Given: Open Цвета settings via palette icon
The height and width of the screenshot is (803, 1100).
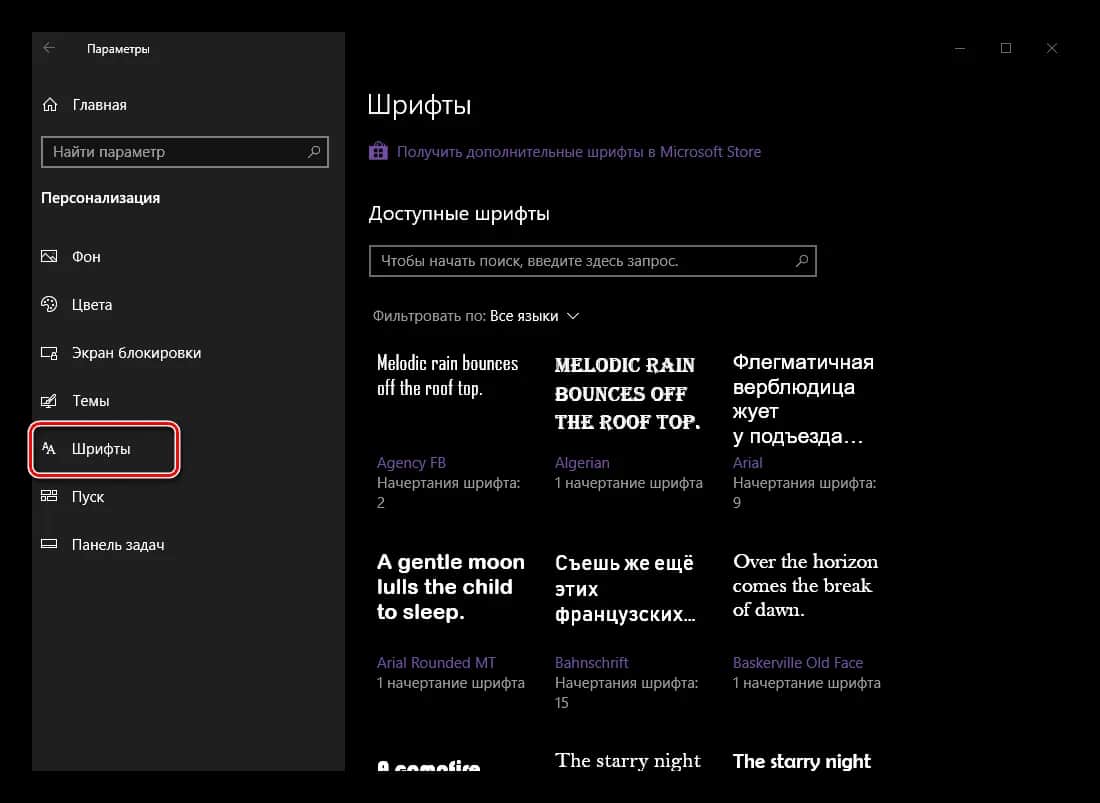Looking at the screenshot, I should 49,305.
